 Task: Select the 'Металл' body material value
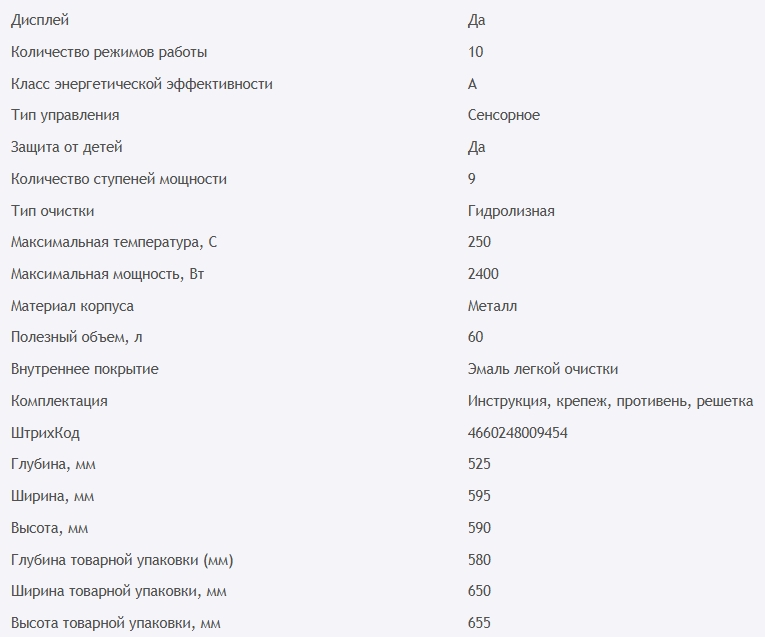pyautogui.click(x=492, y=306)
